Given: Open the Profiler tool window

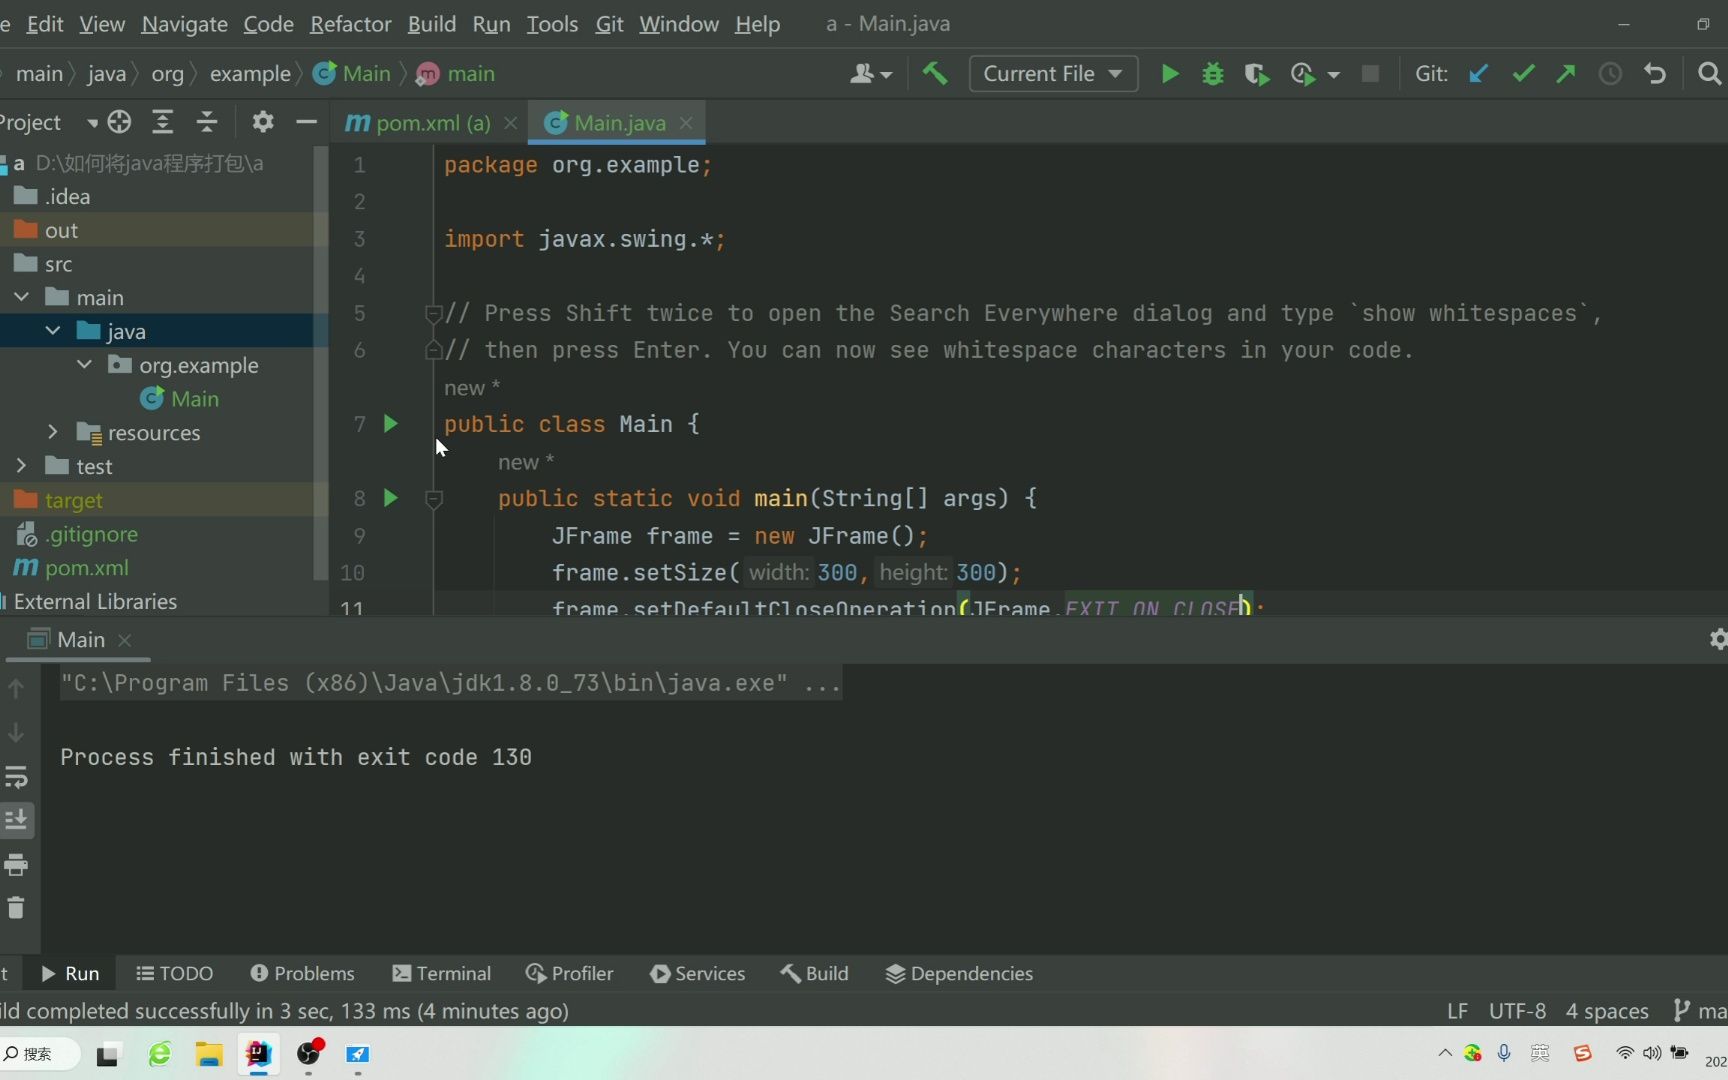Looking at the screenshot, I should point(569,973).
